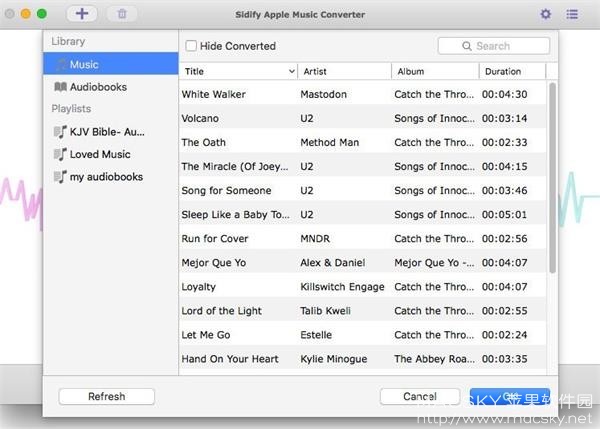This screenshot has height=429, width=600.
Task: Sort the list by Artist column header
Action: pyautogui.click(x=344, y=71)
